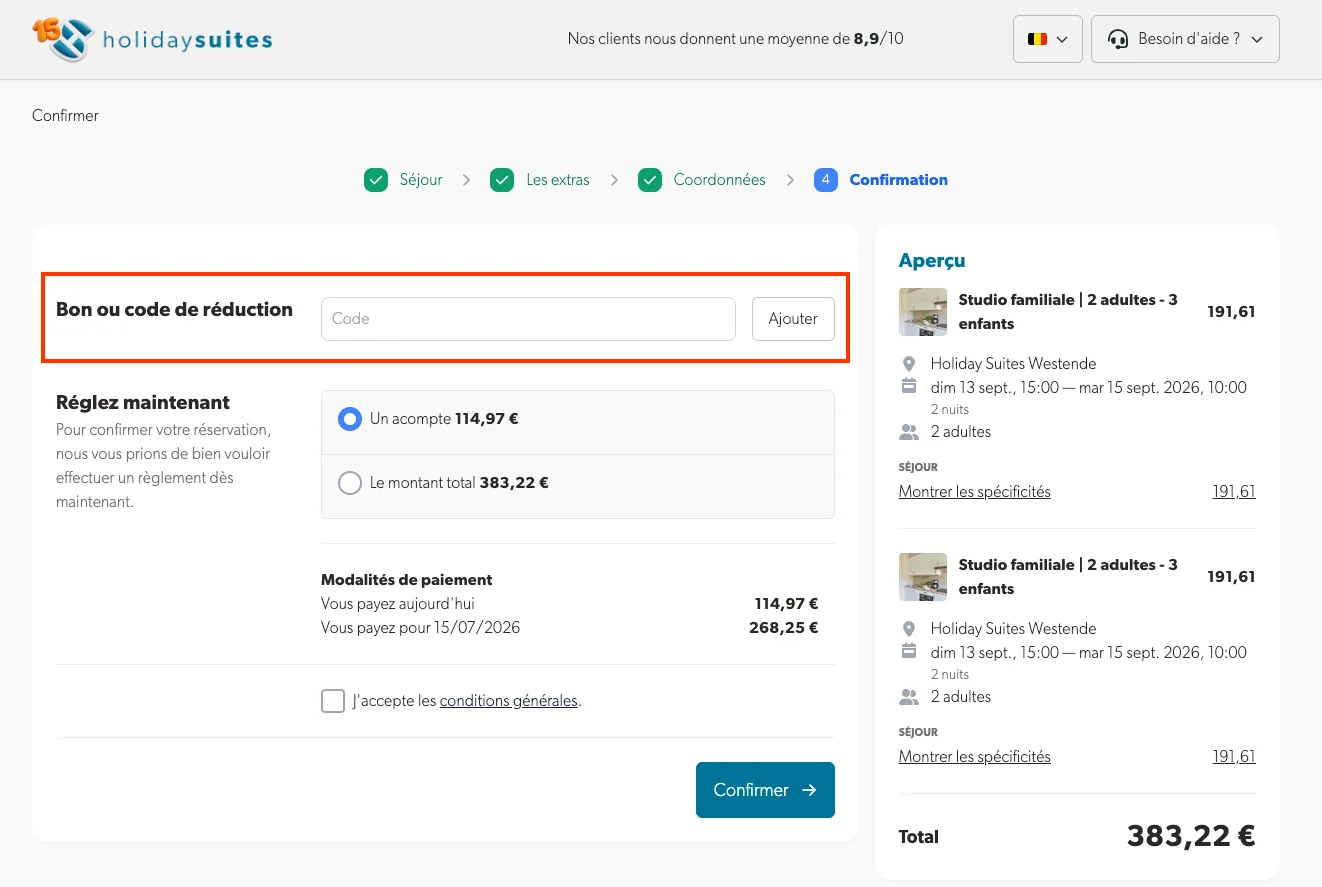Open the conditions générales link

(x=509, y=701)
